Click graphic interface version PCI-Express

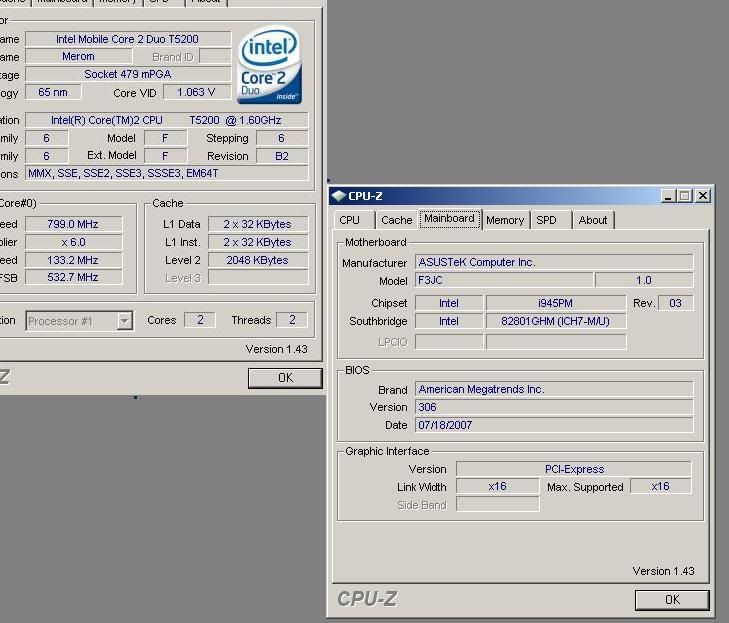574,469
